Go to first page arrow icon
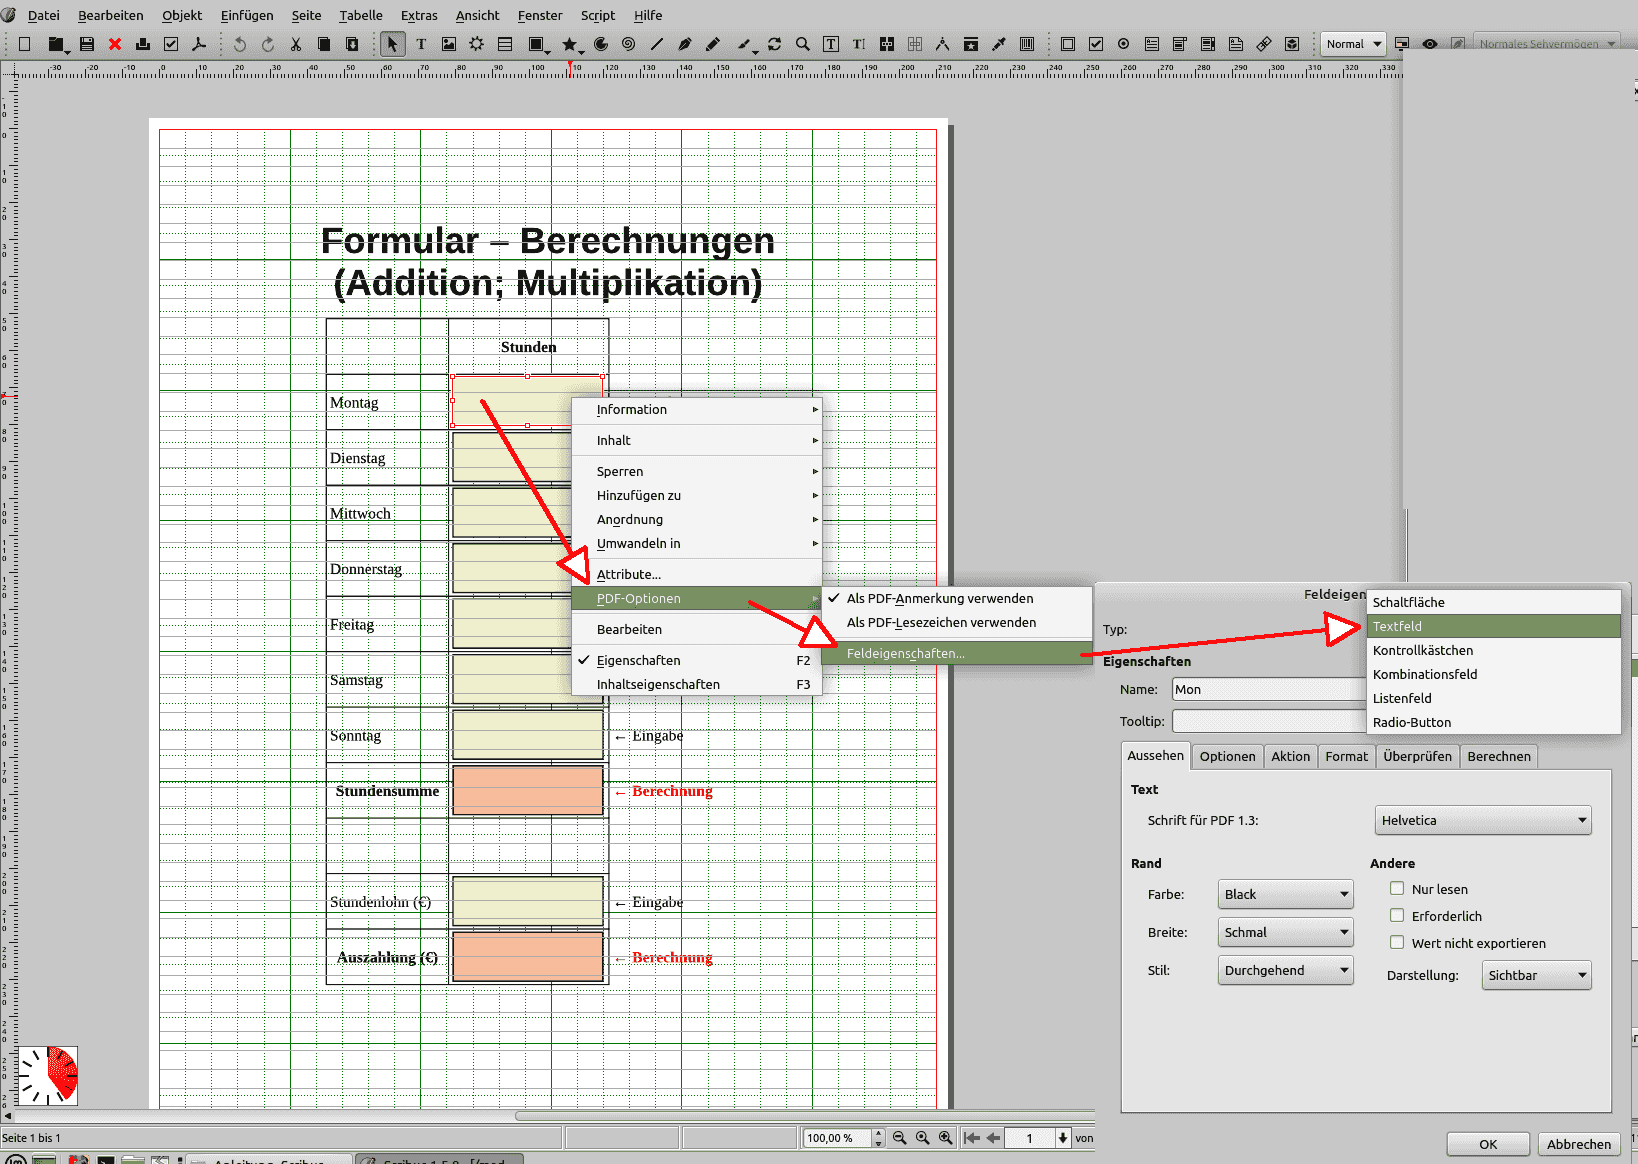The width and height of the screenshot is (1638, 1164). point(971,1138)
